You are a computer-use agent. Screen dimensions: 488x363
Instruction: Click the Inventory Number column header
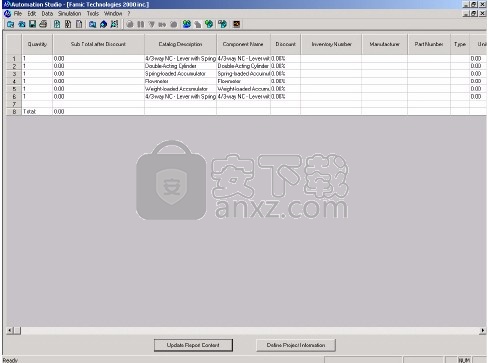pos(331,44)
